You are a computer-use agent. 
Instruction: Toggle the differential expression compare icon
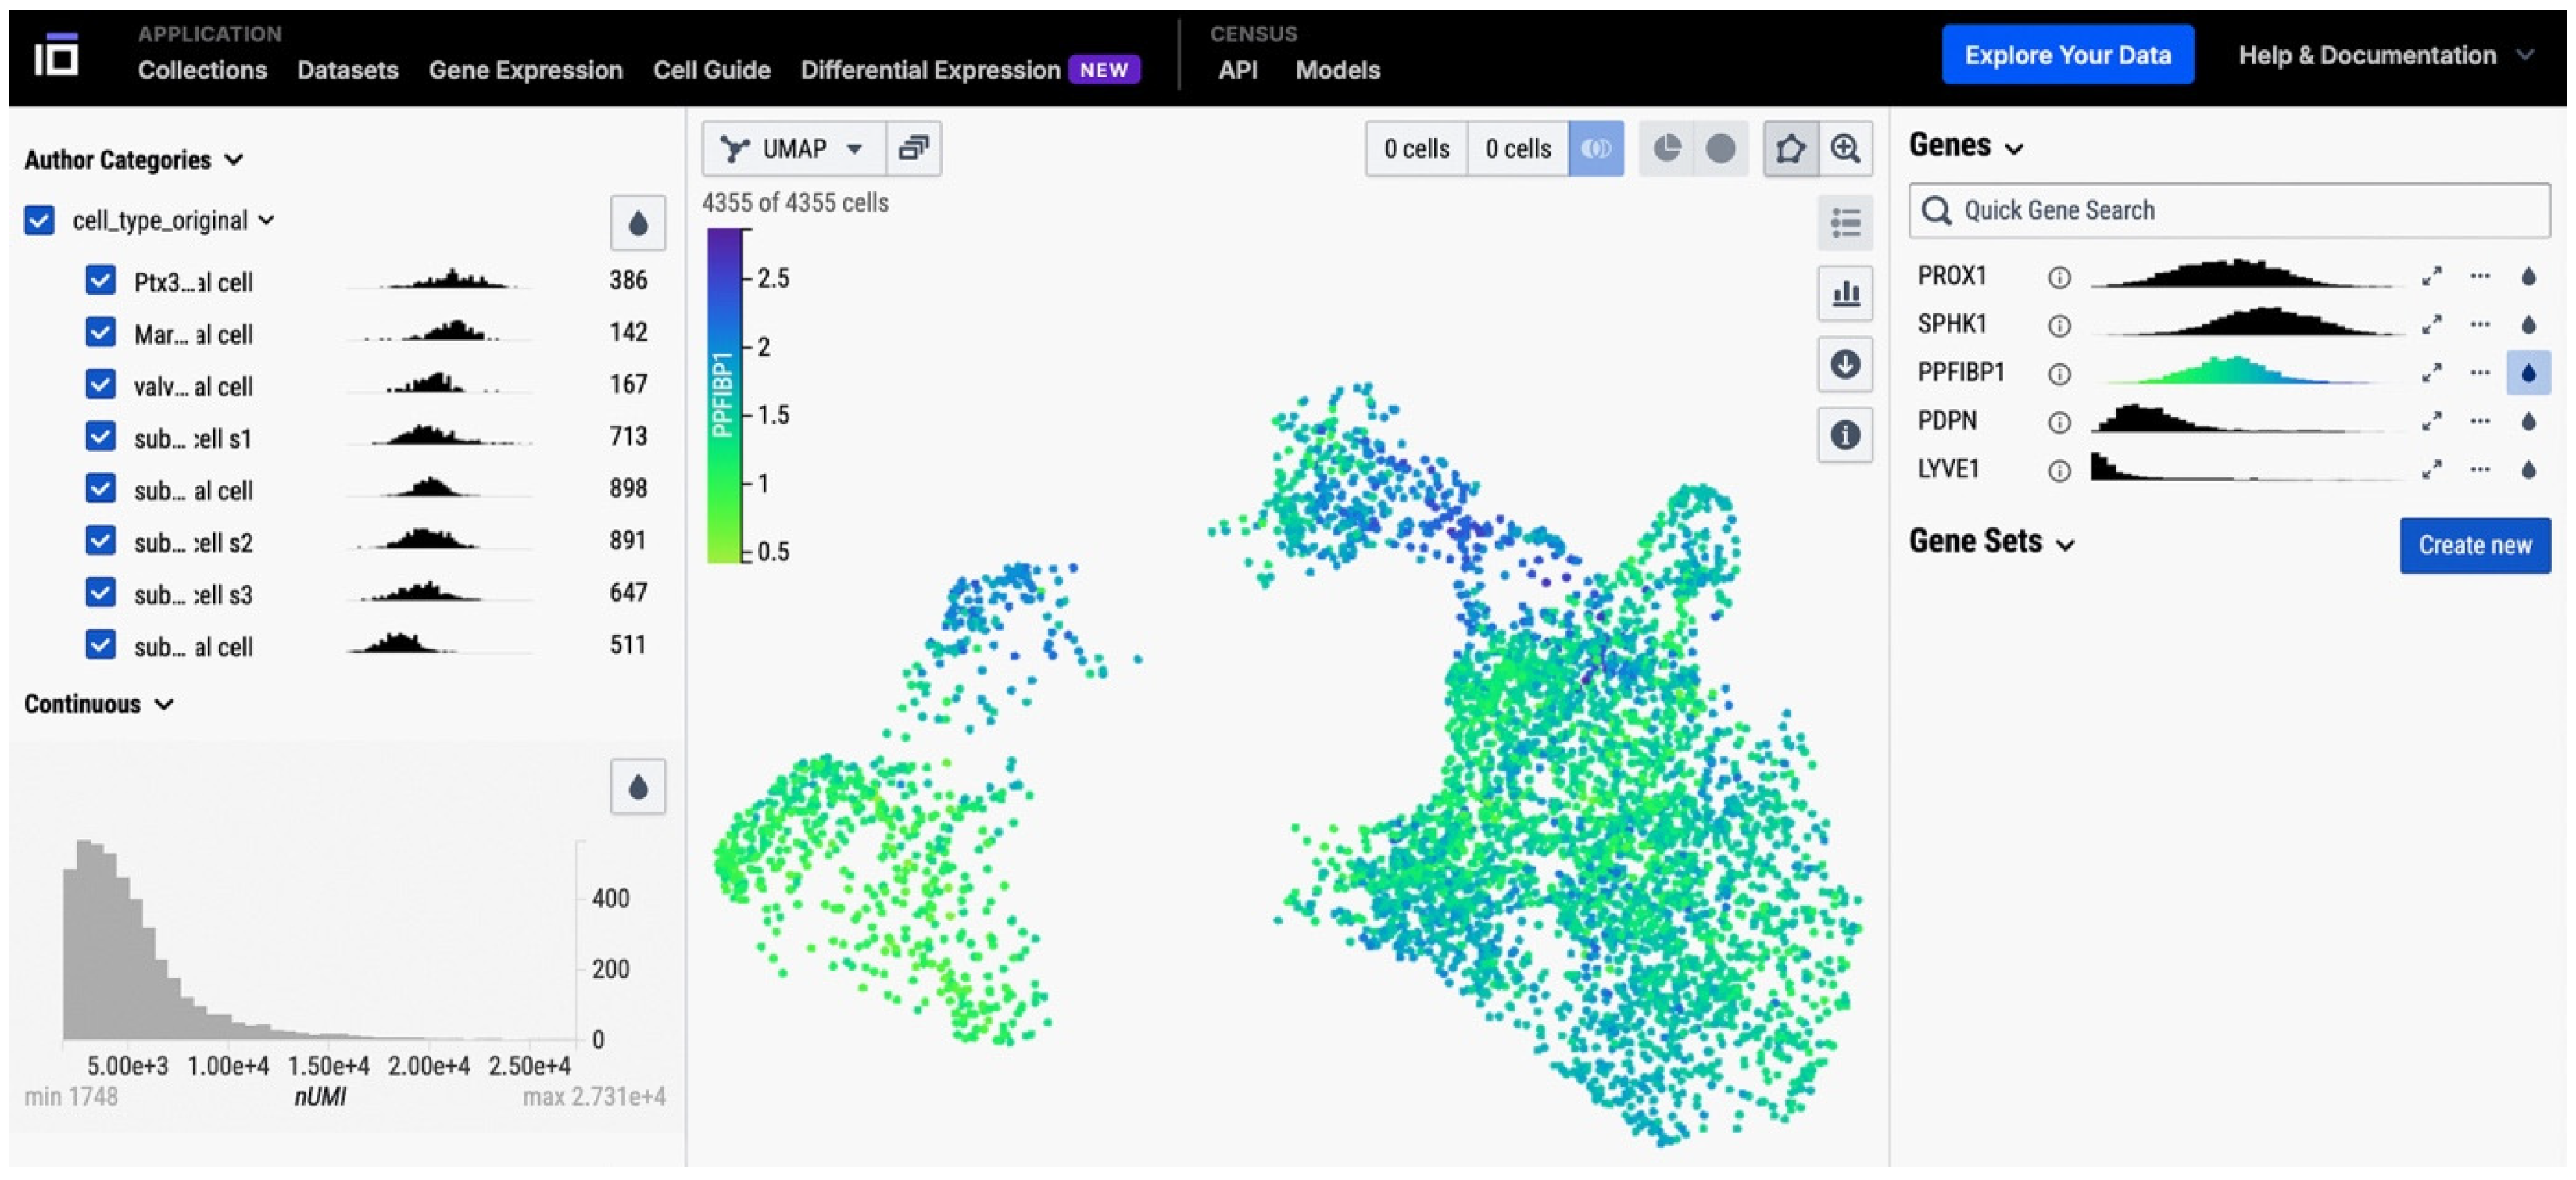pyautogui.click(x=1595, y=149)
